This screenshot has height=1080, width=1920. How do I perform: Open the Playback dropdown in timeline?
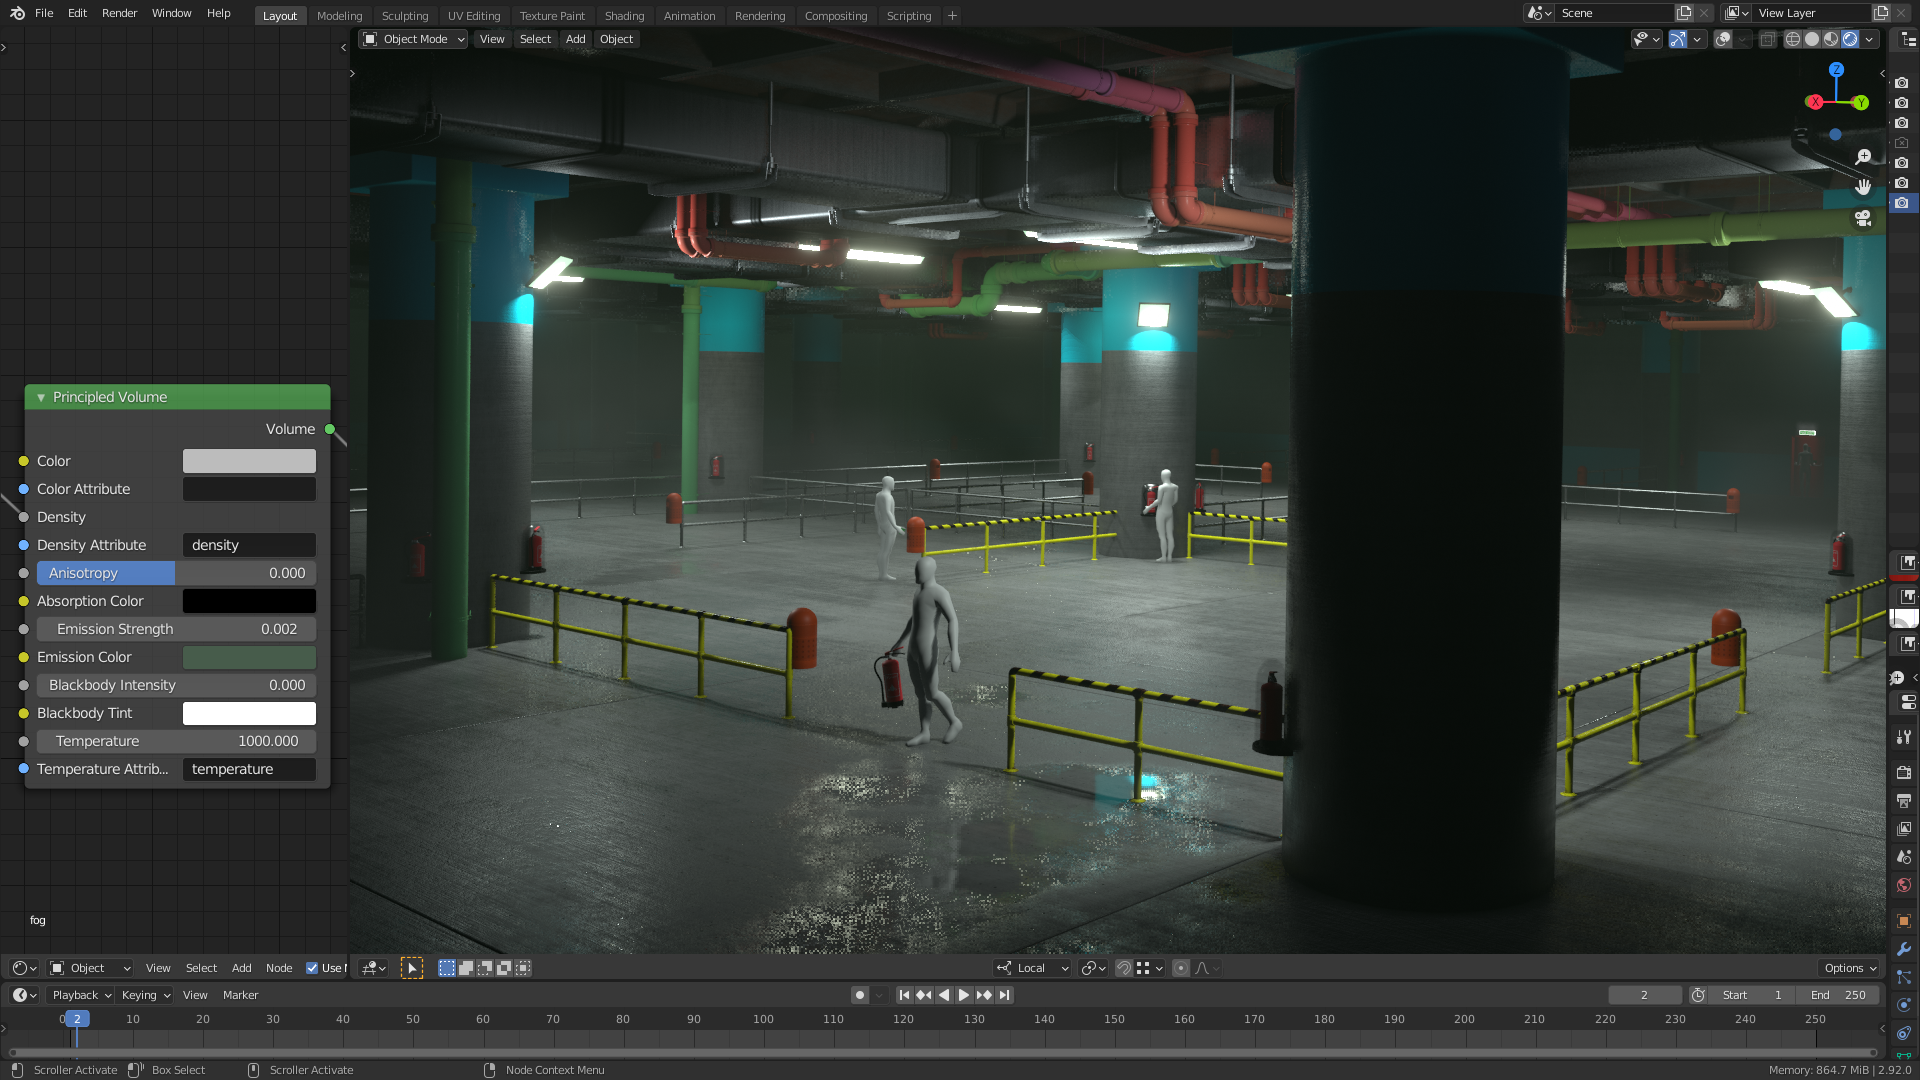(x=82, y=995)
